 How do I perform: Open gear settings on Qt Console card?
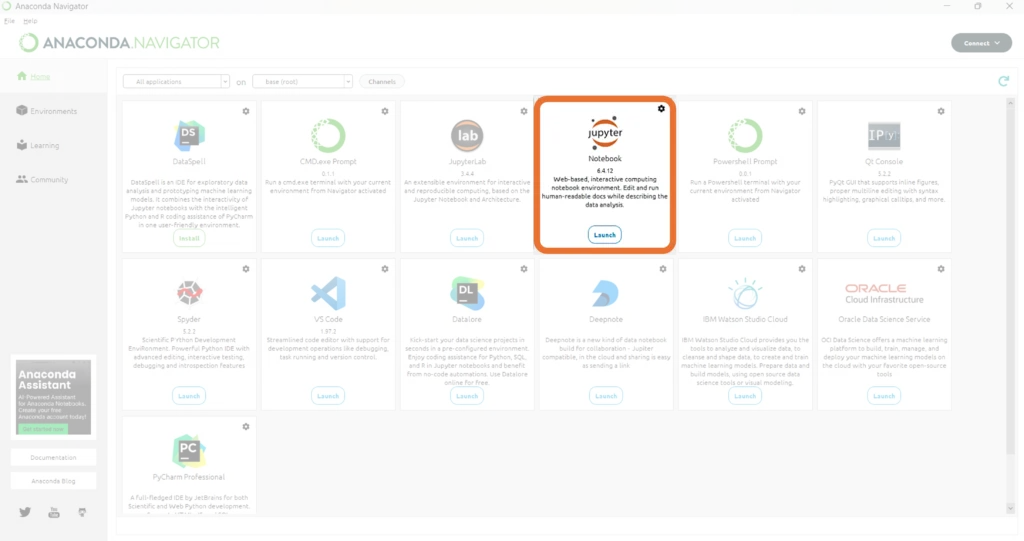pos(941,111)
